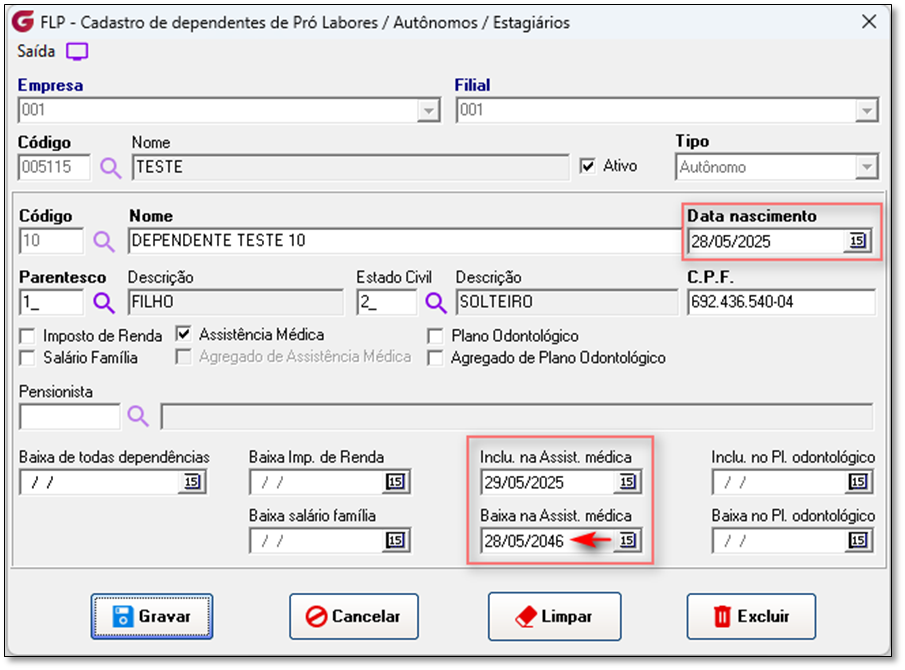Click the dependent Nome field DEPENDENTE TESTE 10
Viewport: 905px width, 670px height.
pyautogui.click(x=405, y=241)
